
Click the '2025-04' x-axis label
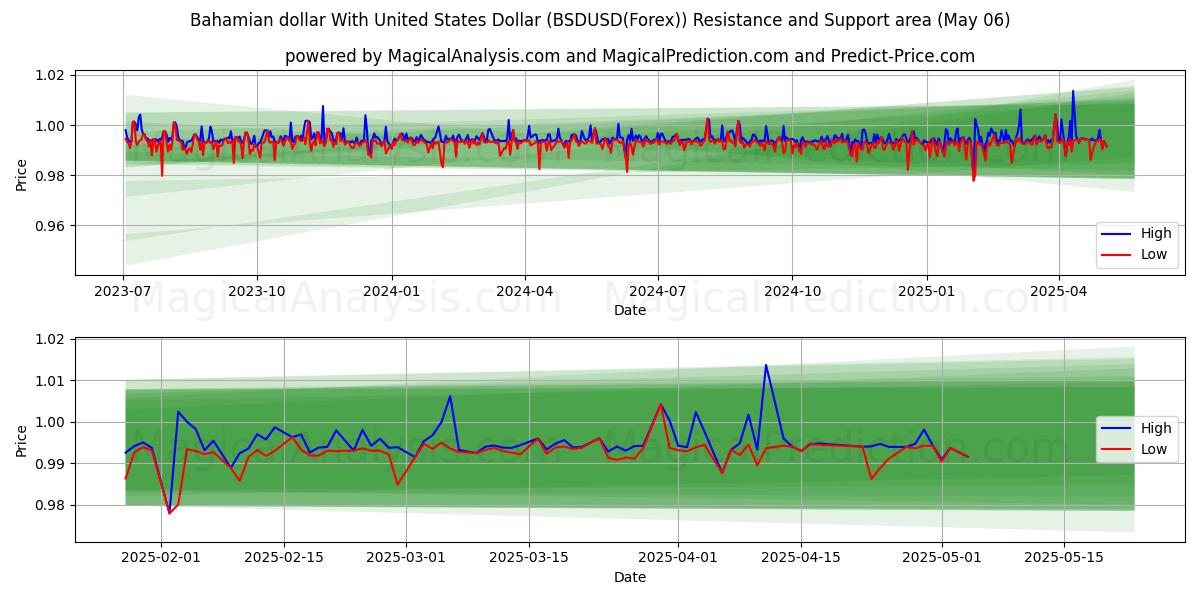coord(1059,291)
